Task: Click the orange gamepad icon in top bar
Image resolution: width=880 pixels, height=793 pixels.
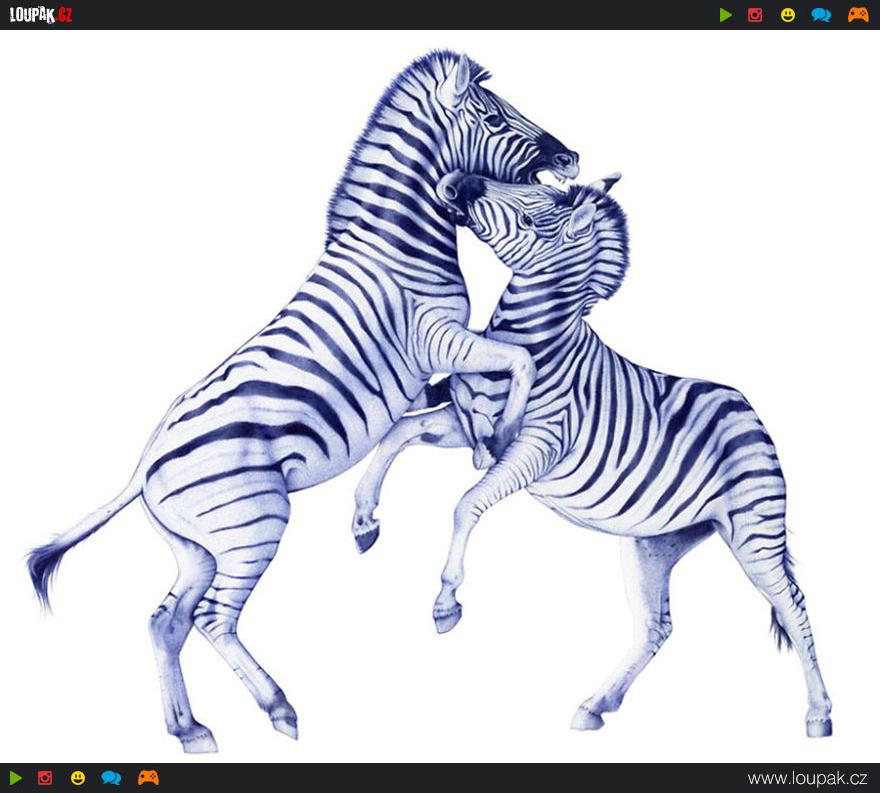Action: [858, 15]
